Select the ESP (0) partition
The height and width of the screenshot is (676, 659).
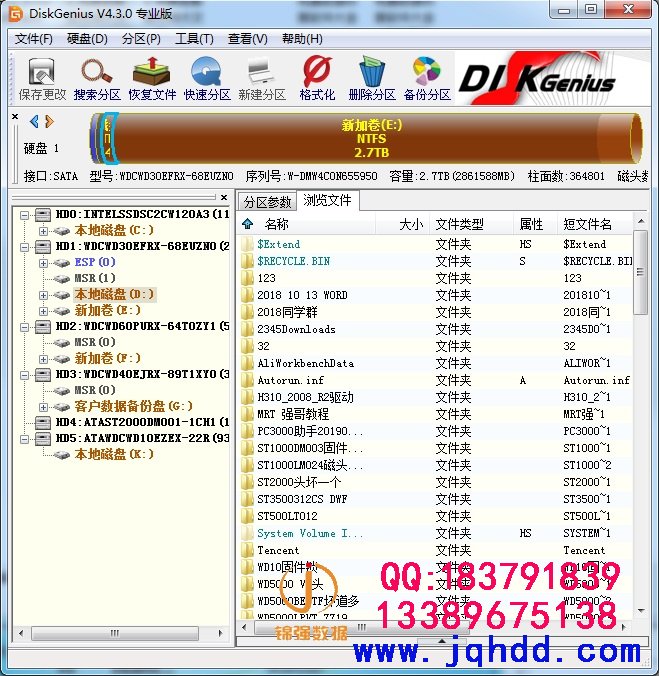coord(95,262)
